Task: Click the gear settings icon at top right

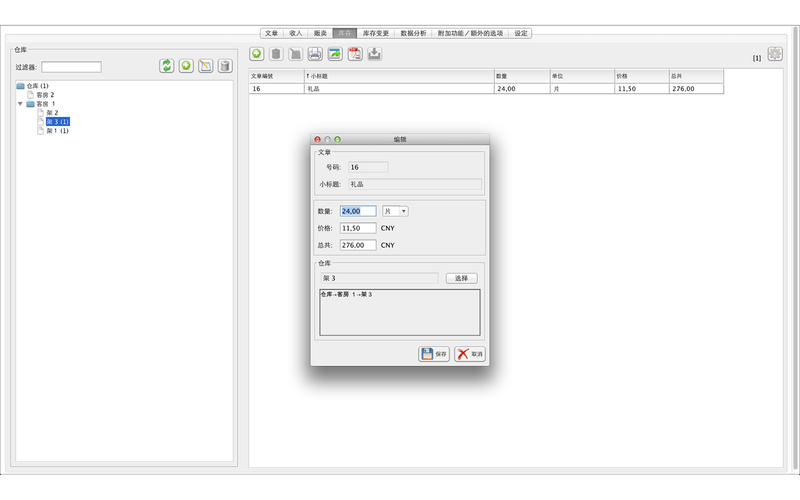Action: click(x=775, y=55)
